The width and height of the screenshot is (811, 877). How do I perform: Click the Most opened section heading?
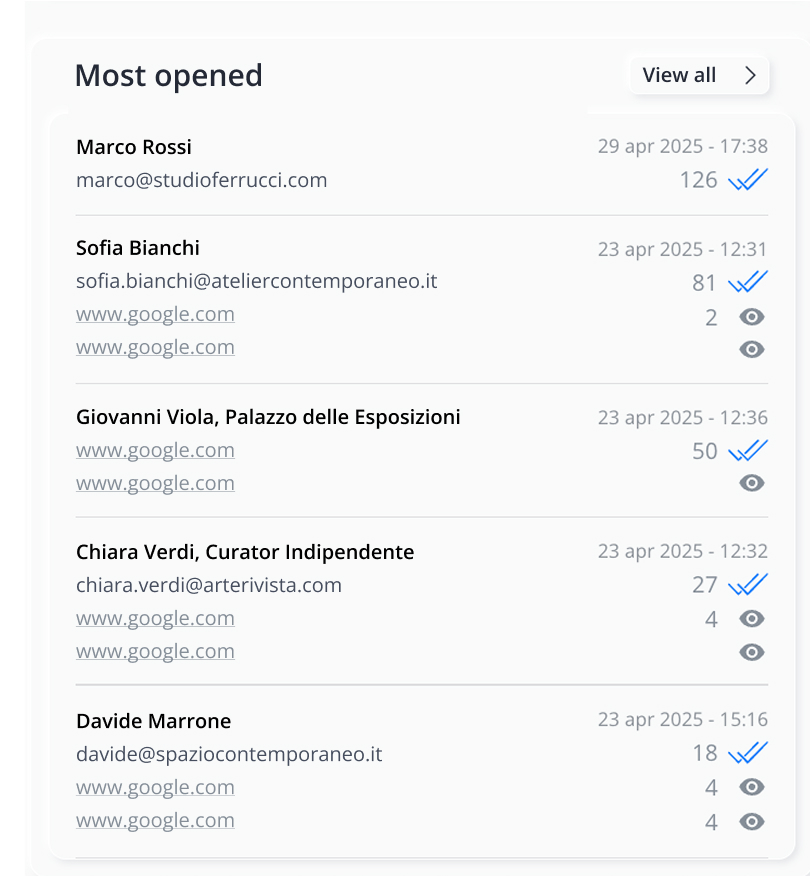tap(168, 75)
